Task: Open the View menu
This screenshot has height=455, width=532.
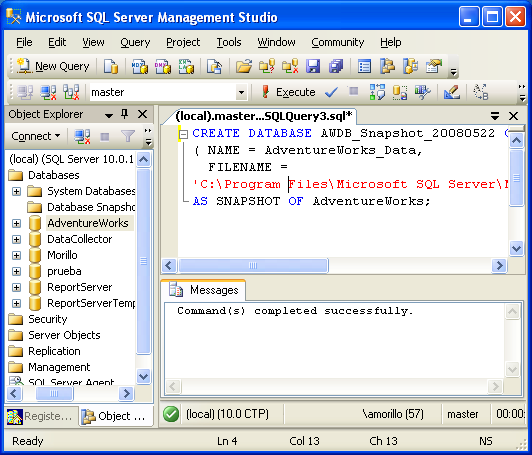Action: click(x=93, y=42)
